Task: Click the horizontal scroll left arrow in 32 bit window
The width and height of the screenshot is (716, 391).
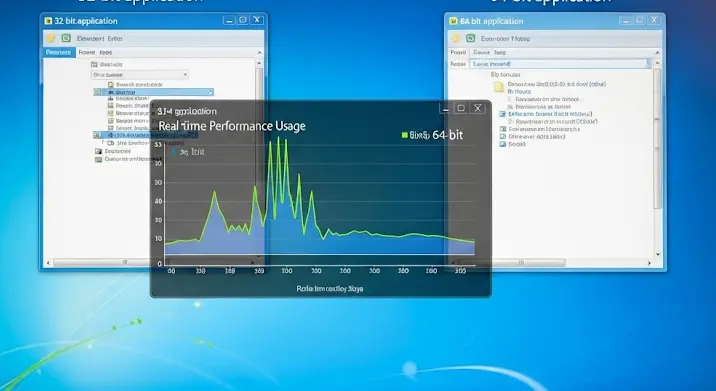Action: tap(48, 263)
